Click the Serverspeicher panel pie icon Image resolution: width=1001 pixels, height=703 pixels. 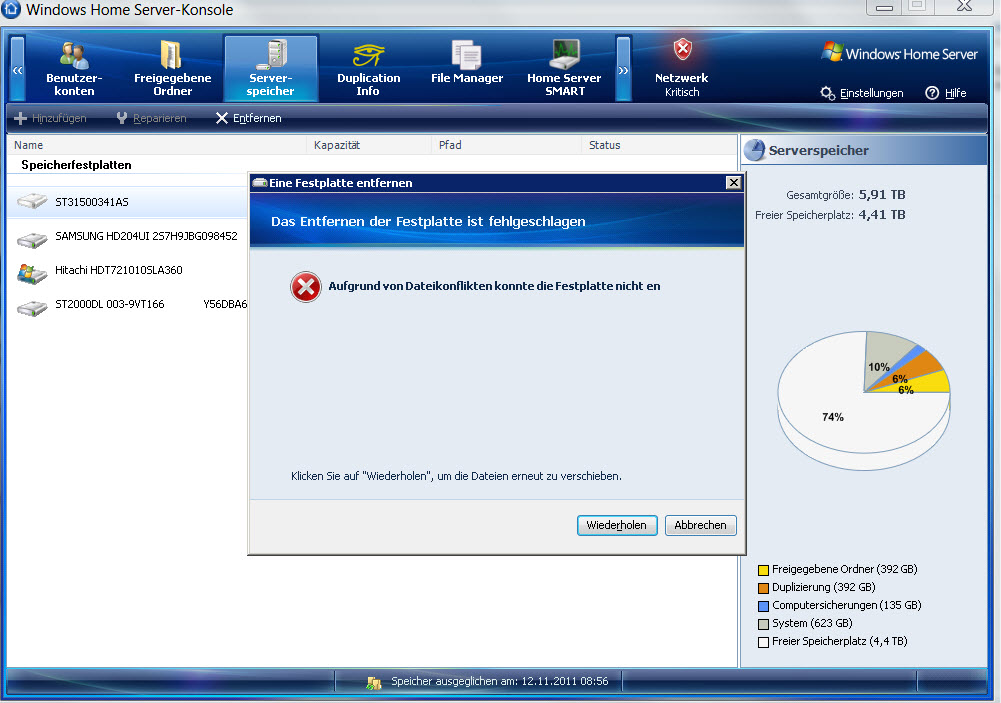755,150
